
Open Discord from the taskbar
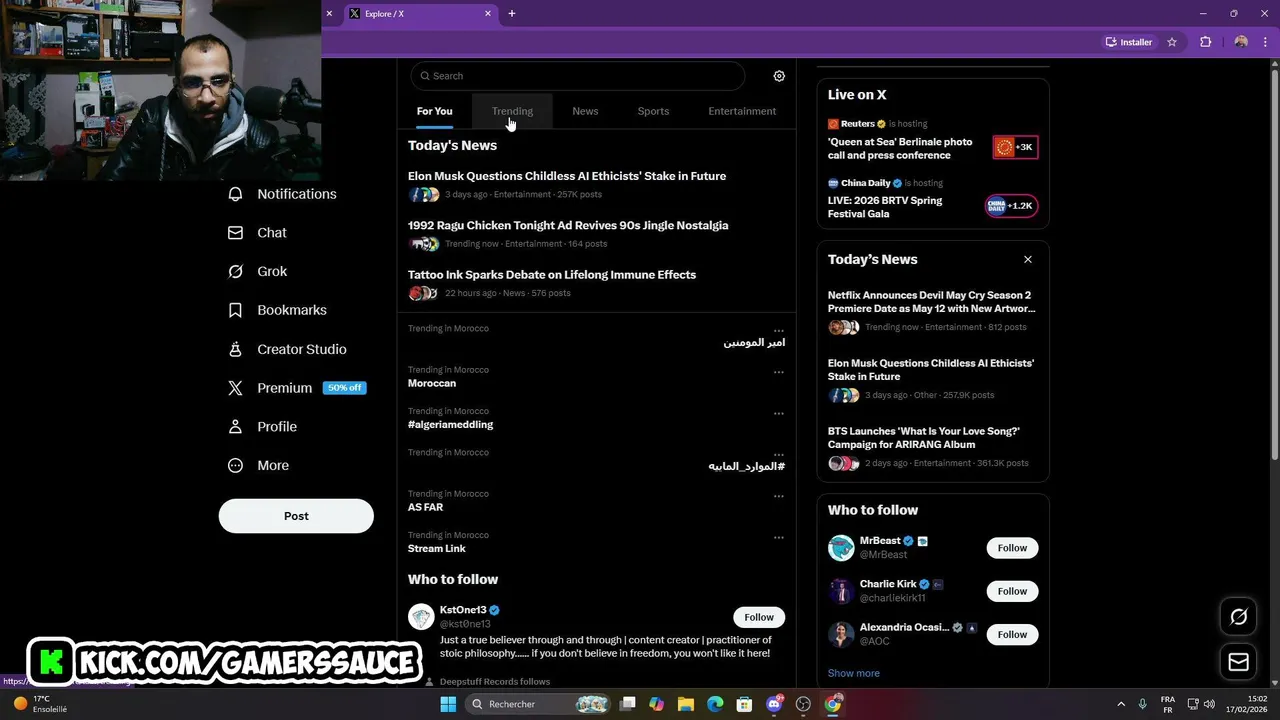point(774,704)
